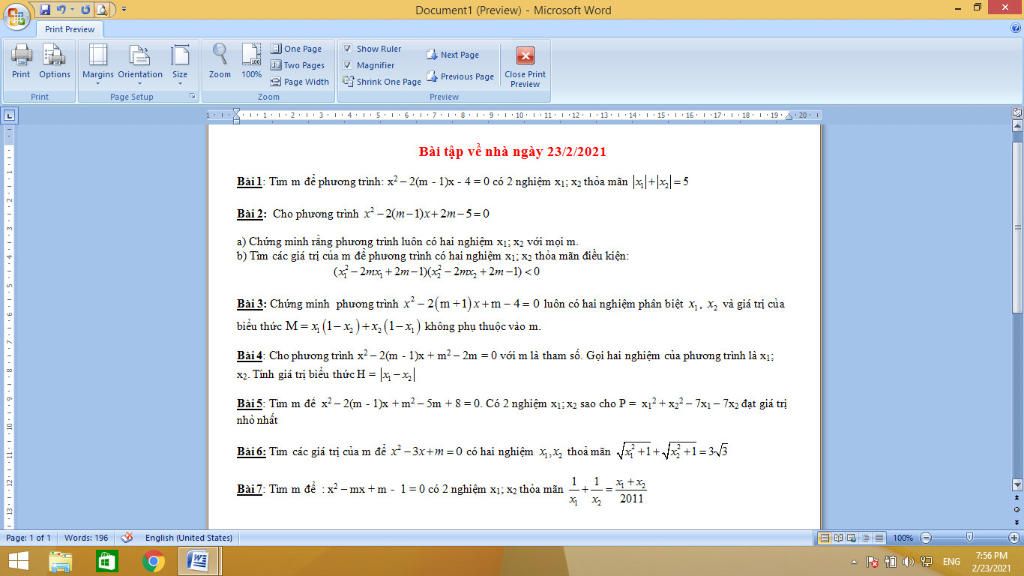Click the Words: 196 status indicator

[86, 538]
